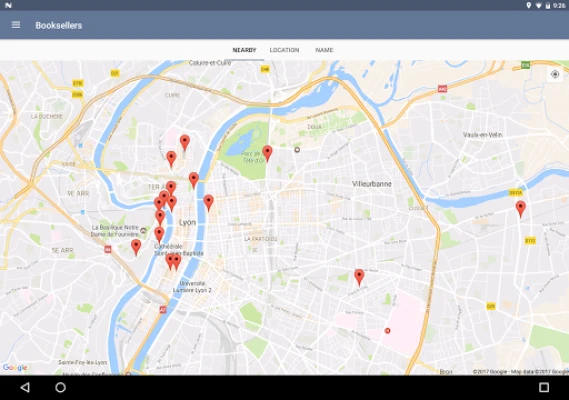
Task: Click the Villeurbanne map label
Action: click(x=372, y=184)
